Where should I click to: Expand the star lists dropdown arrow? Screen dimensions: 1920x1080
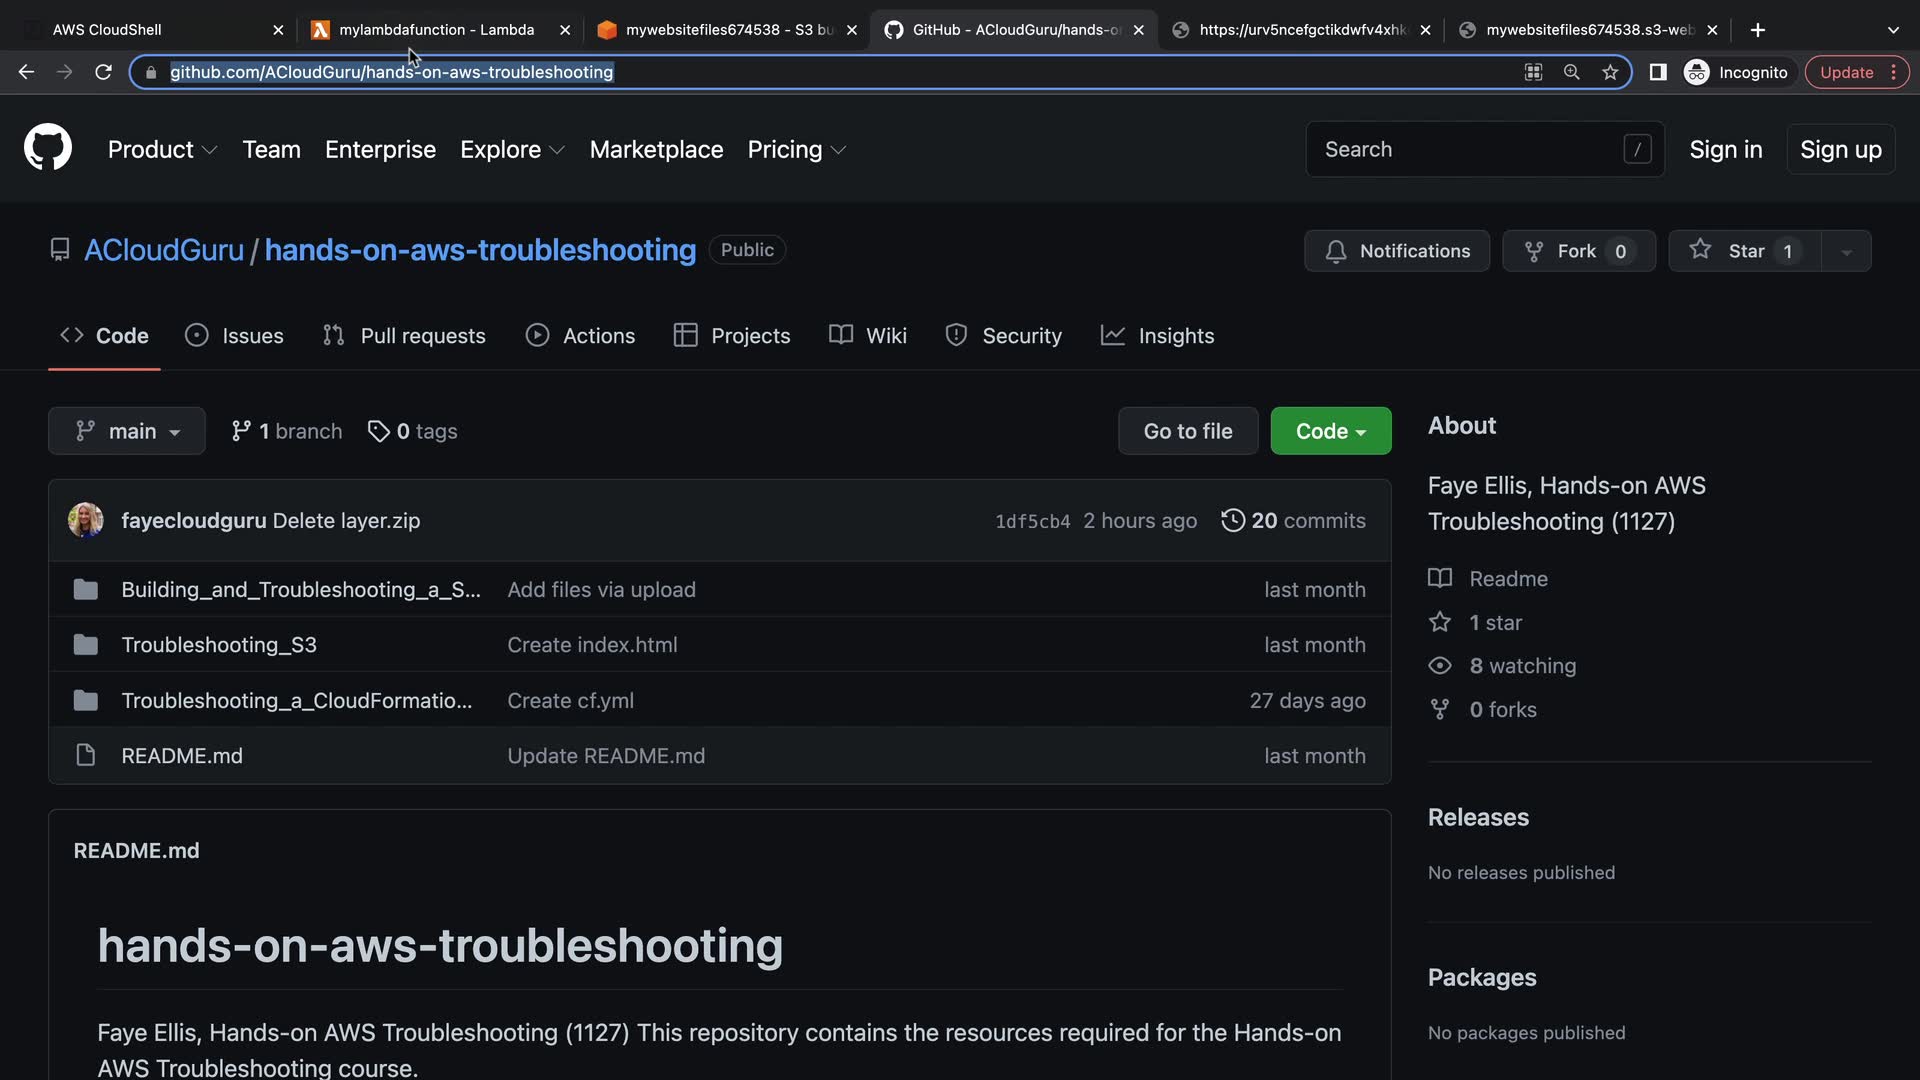point(1847,251)
